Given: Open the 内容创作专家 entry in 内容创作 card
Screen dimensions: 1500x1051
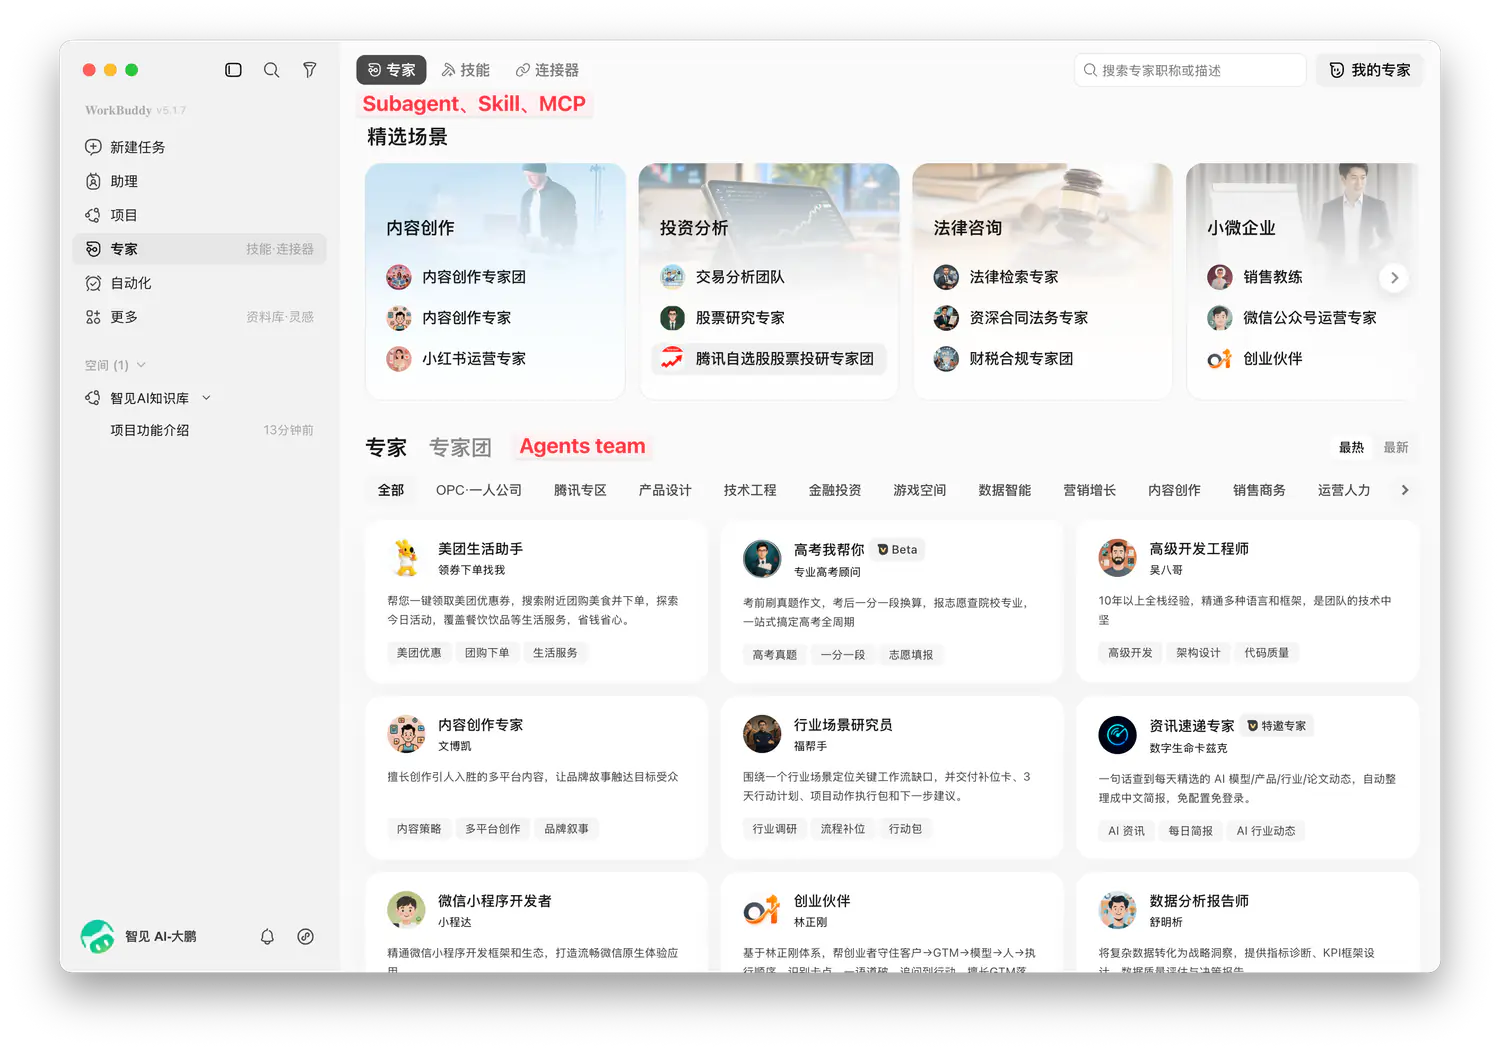Looking at the screenshot, I should pos(449,318).
